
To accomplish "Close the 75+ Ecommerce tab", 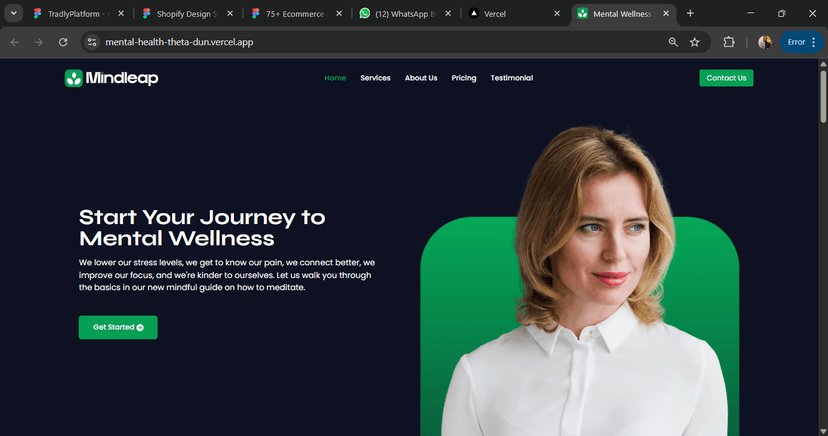I will [x=339, y=14].
